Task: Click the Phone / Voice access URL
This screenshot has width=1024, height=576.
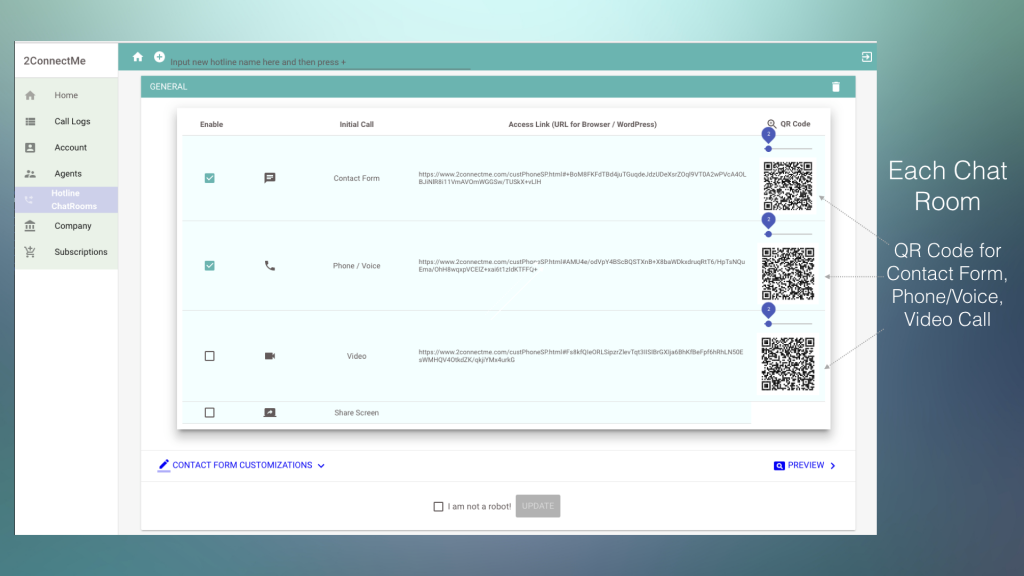Action: [581, 266]
